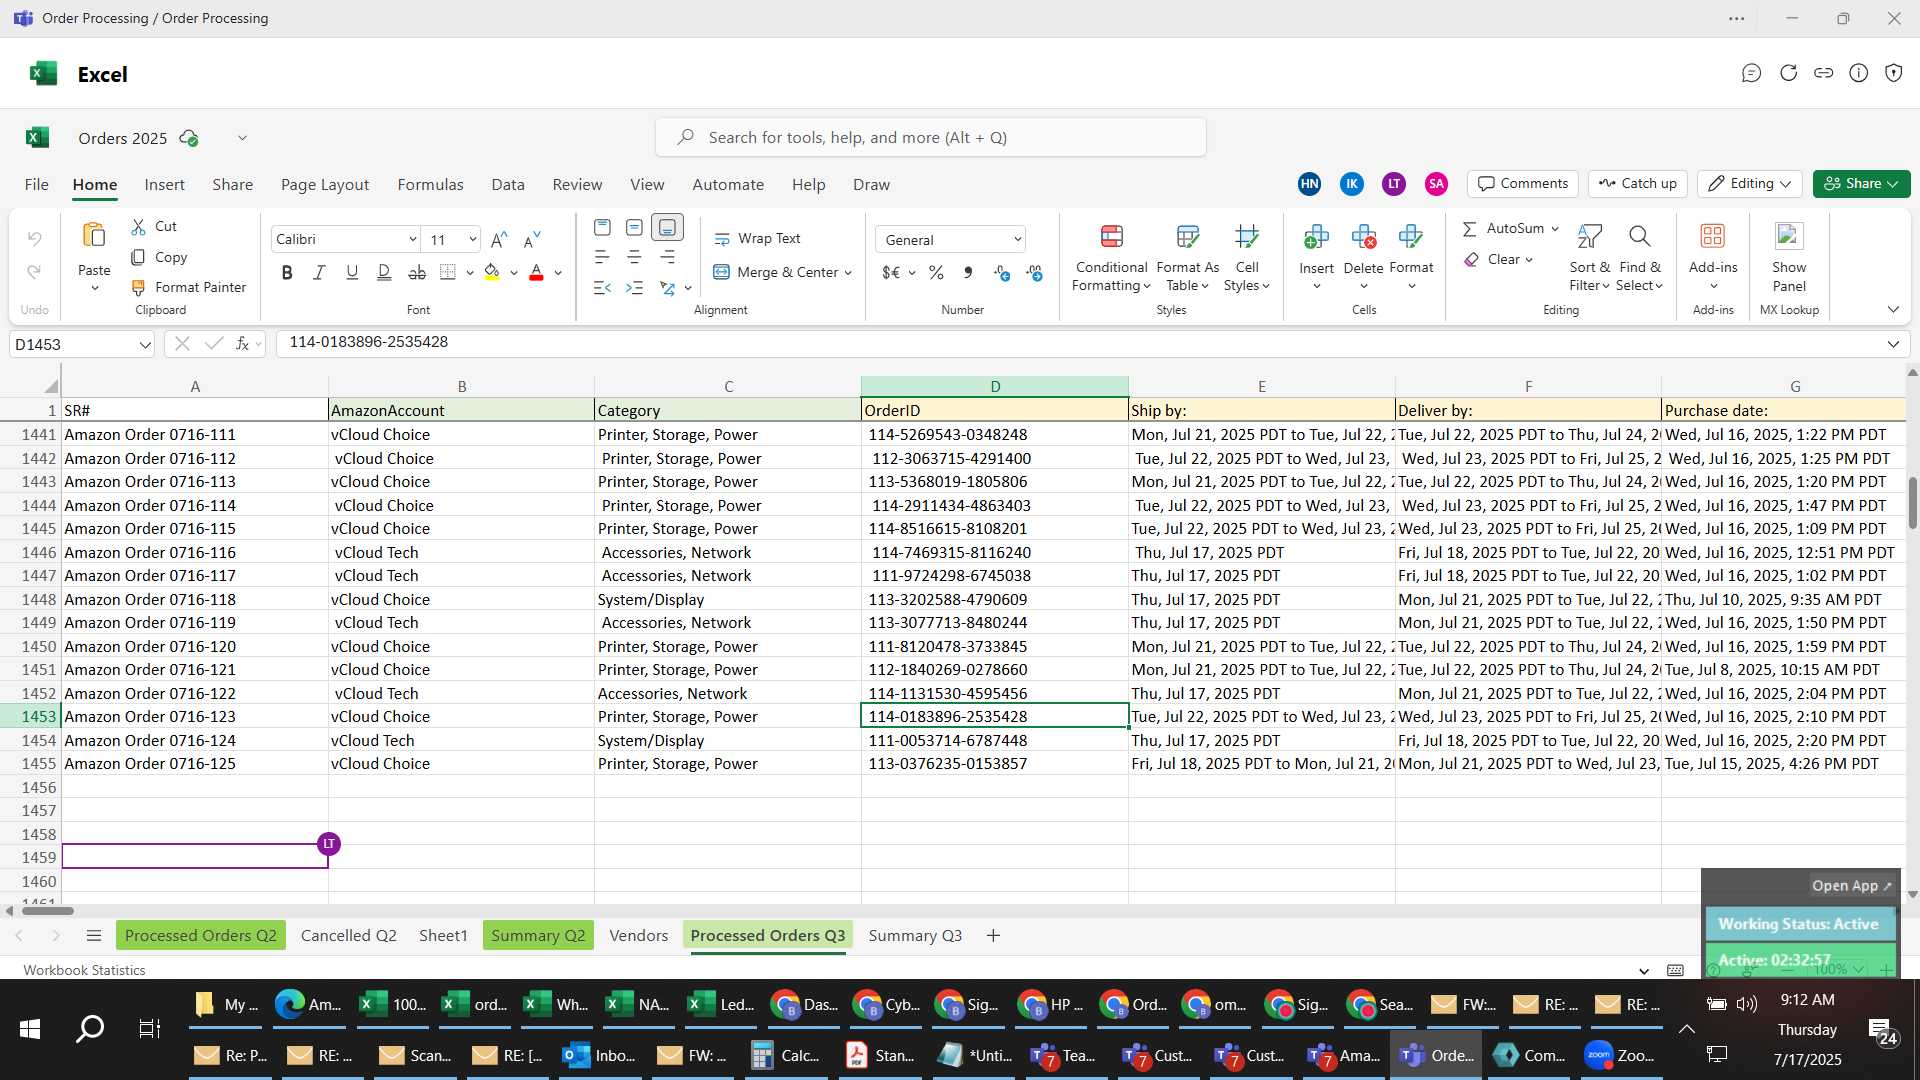The width and height of the screenshot is (1920, 1080).
Task: Apply comma style number format
Action: click(968, 272)
